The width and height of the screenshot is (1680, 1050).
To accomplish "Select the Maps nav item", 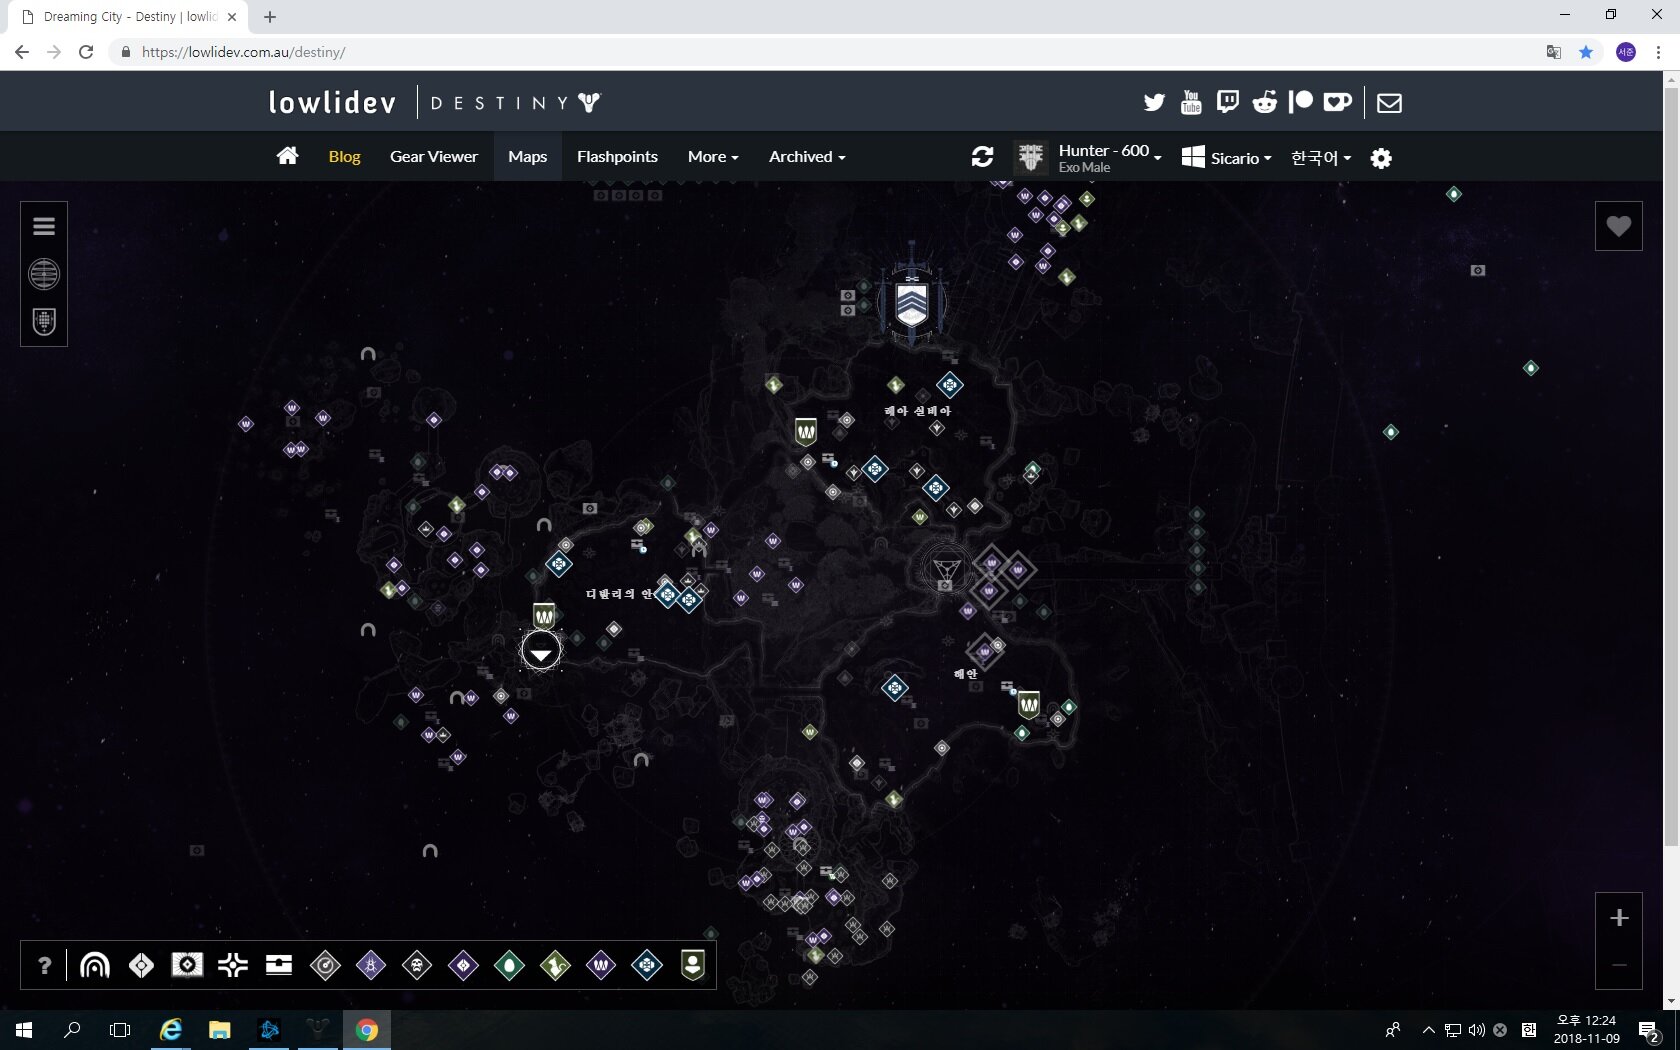I will (x=527, y=157).
